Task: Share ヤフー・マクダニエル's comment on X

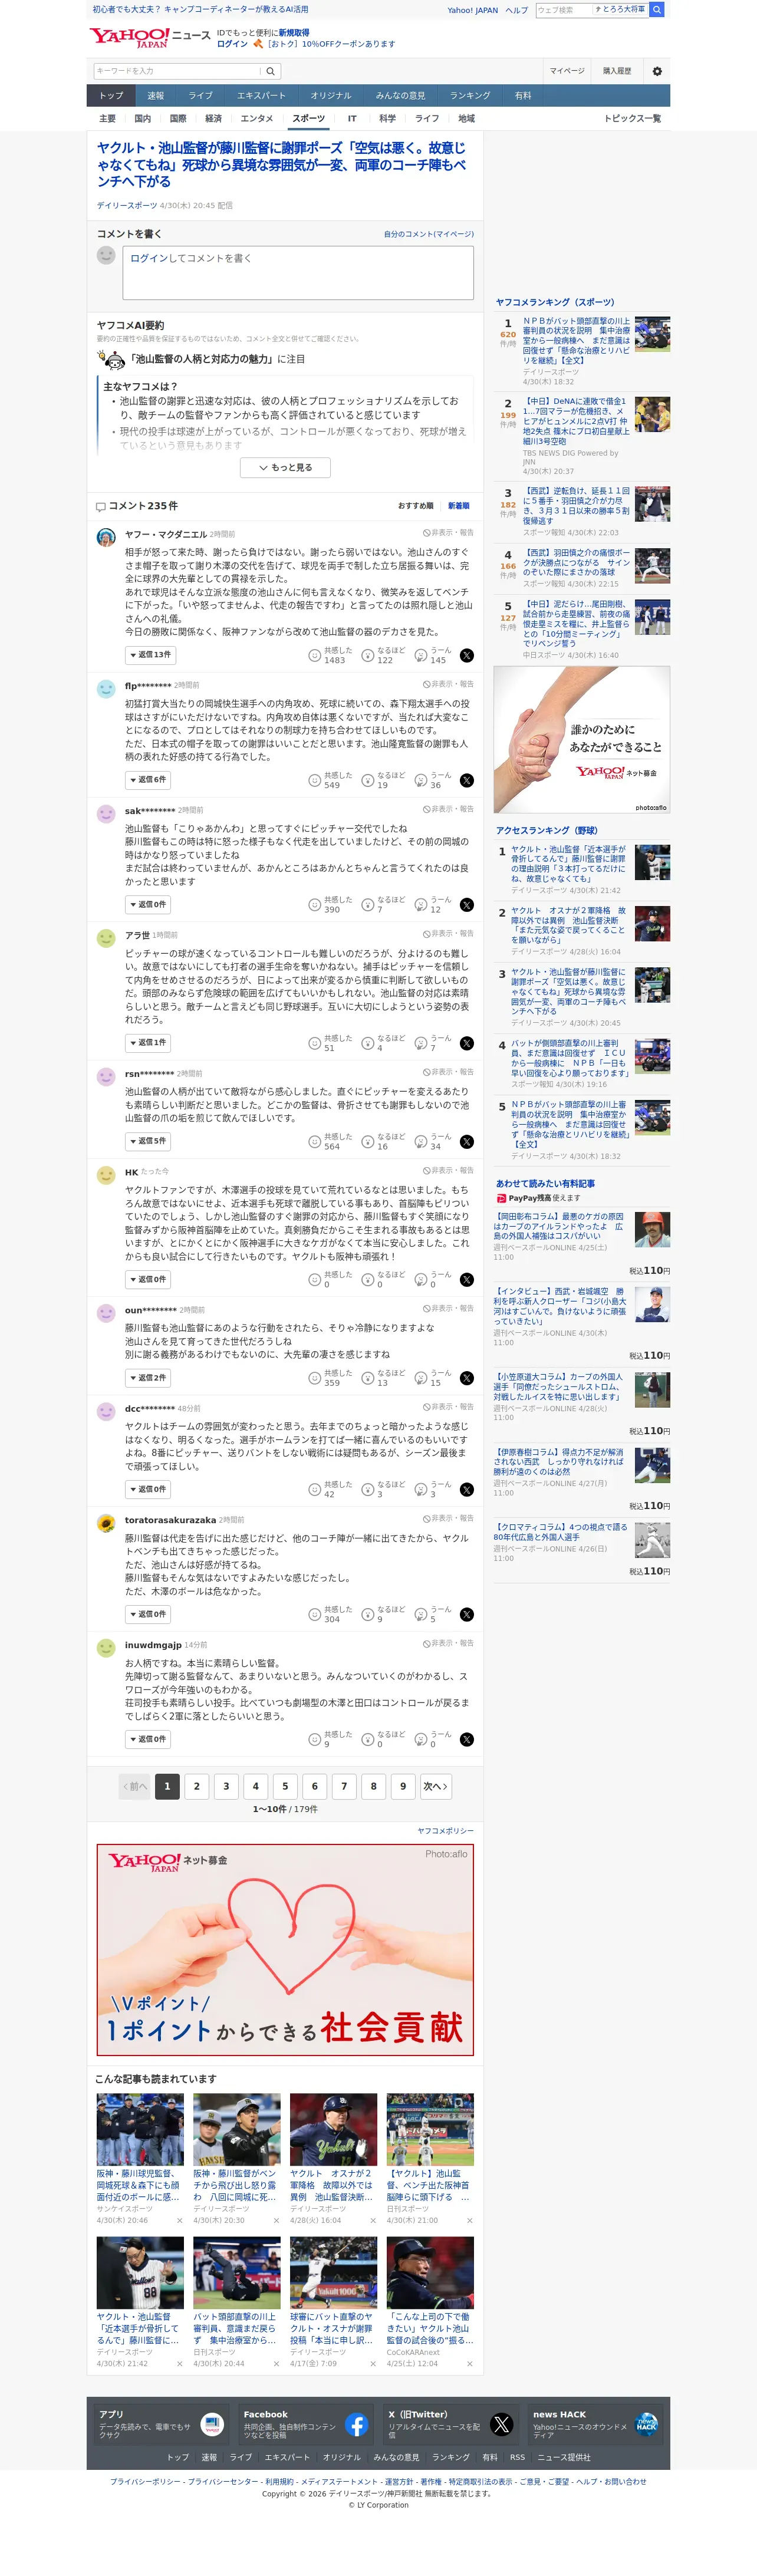Action: pyautogui.click(x=467, y=656)
